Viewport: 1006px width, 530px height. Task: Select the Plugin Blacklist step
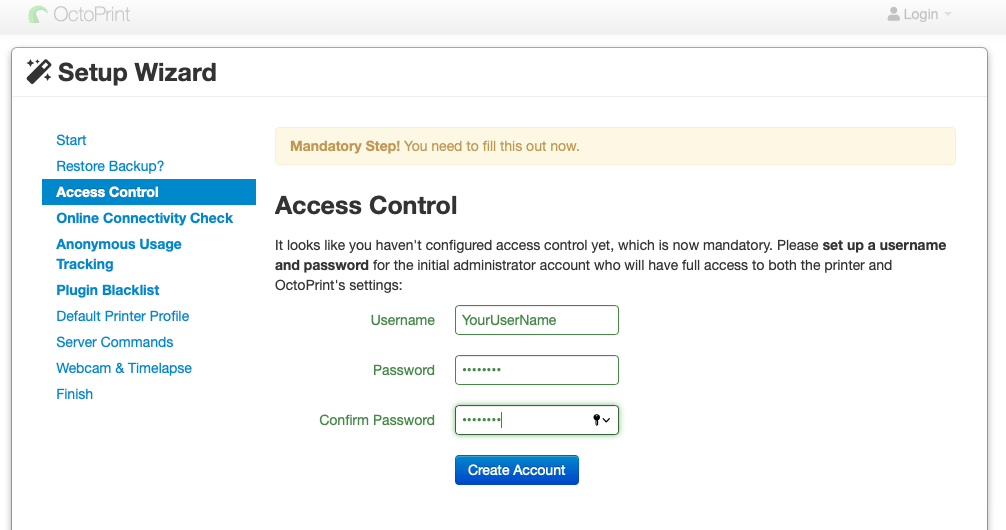tap(108, 290)
